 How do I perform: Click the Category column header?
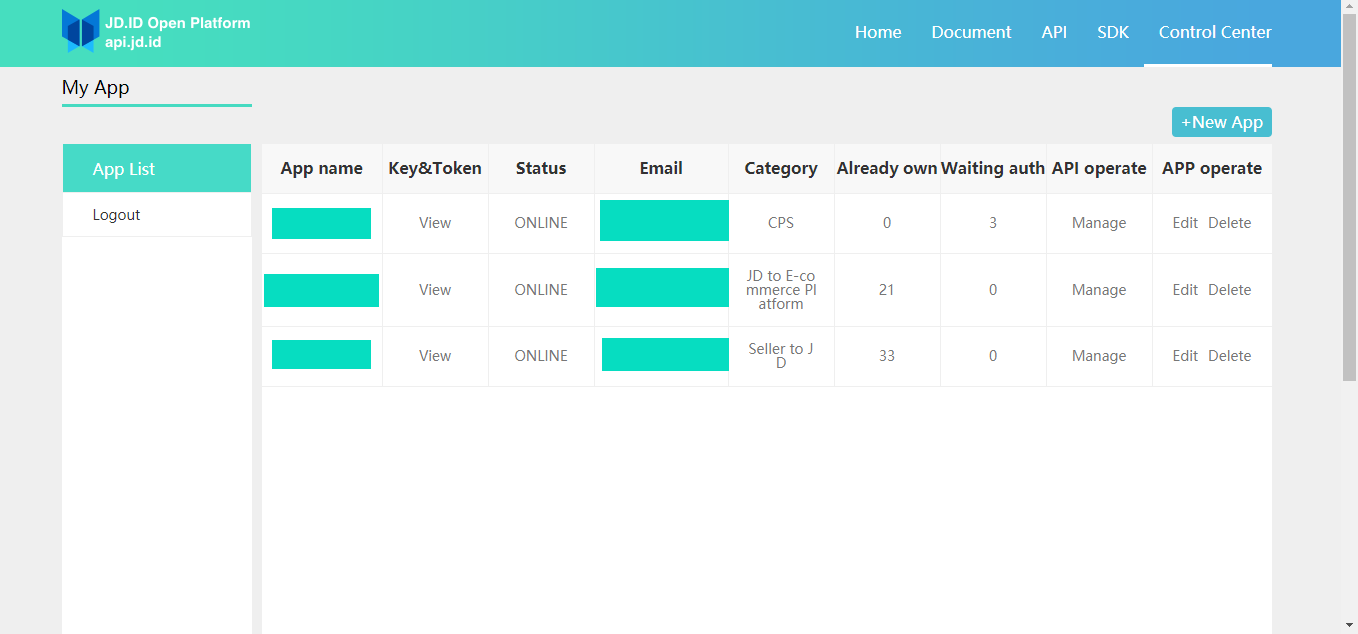(x=781, y=168)
